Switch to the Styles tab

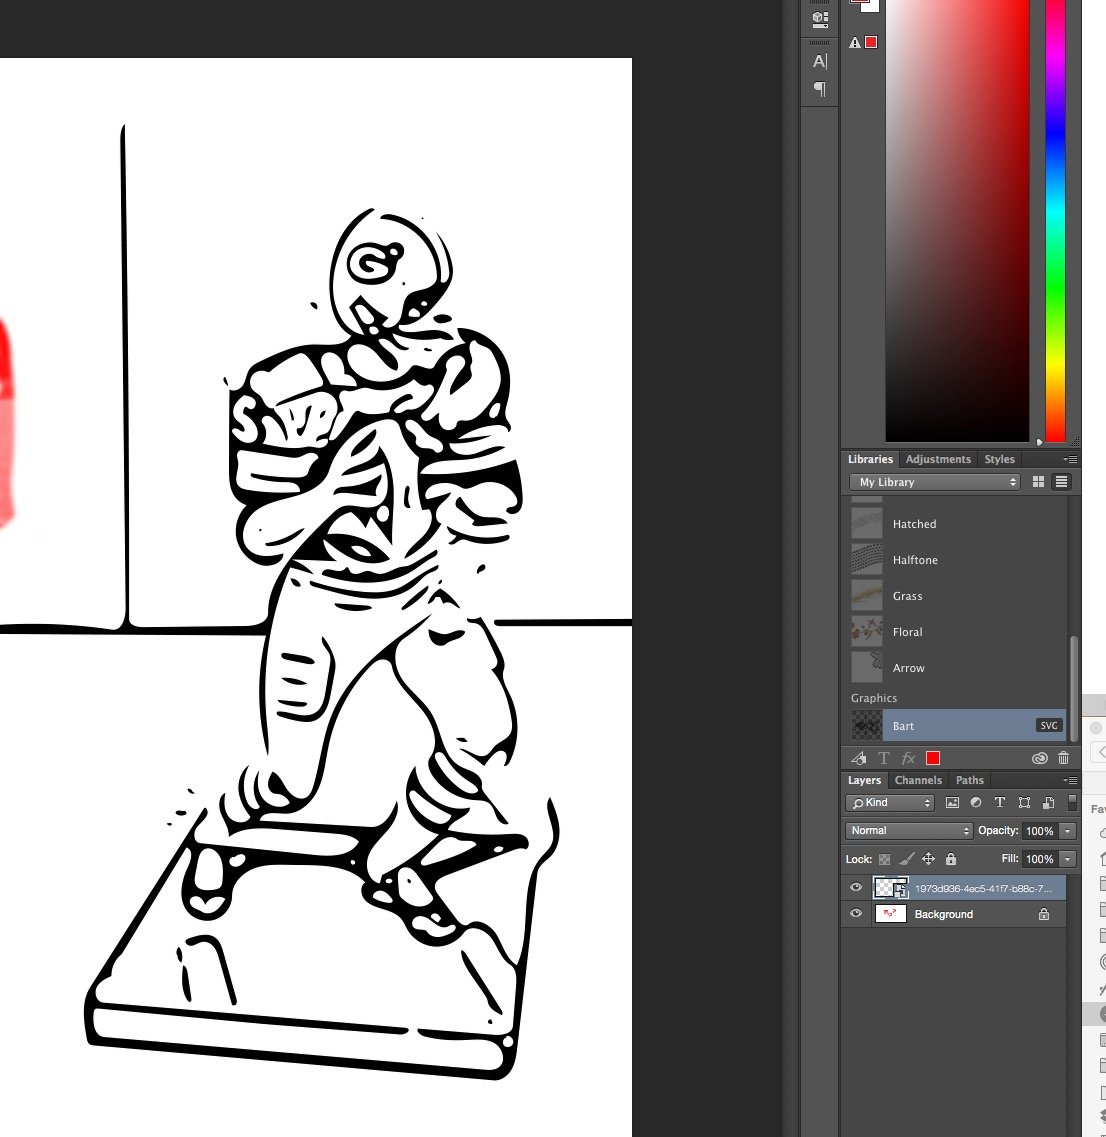[999, 459]
